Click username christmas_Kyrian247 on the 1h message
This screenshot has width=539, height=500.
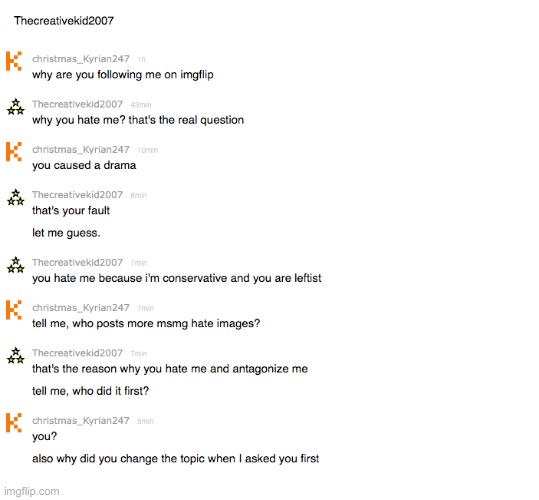[x=81, y=59]
